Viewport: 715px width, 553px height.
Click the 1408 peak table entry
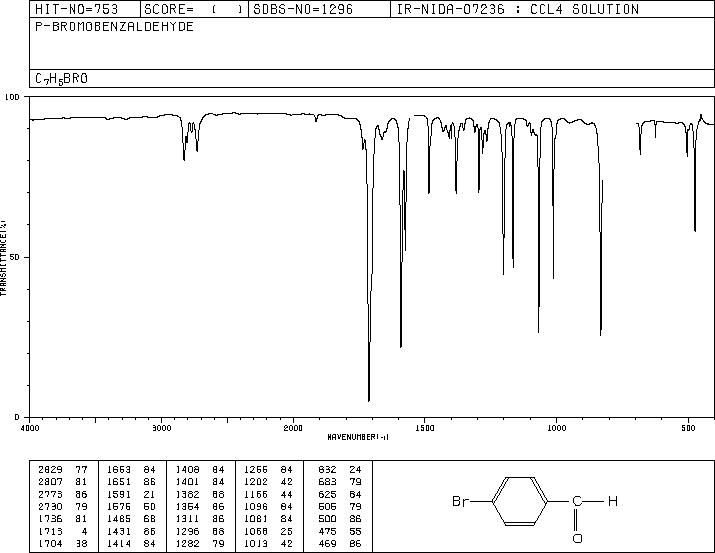point(200,470)
